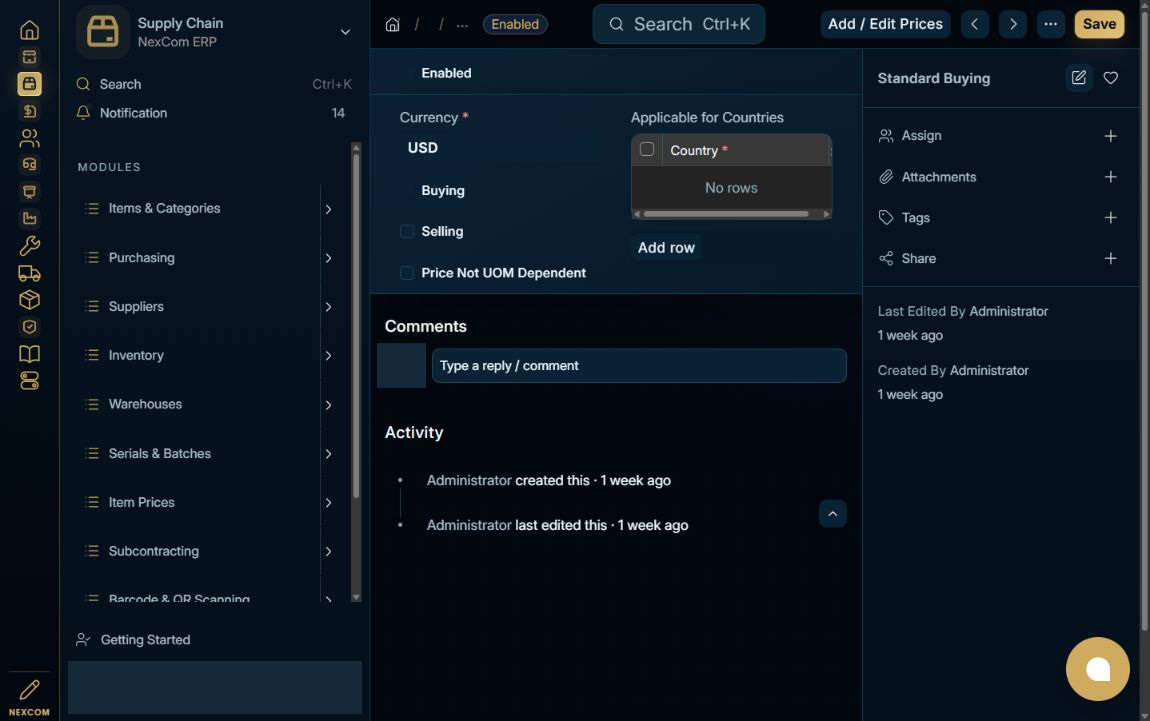The image size is (1150, 721).
Task: Open the Items & Categories module
Action: pyautogui.click(x=164, y=208)
